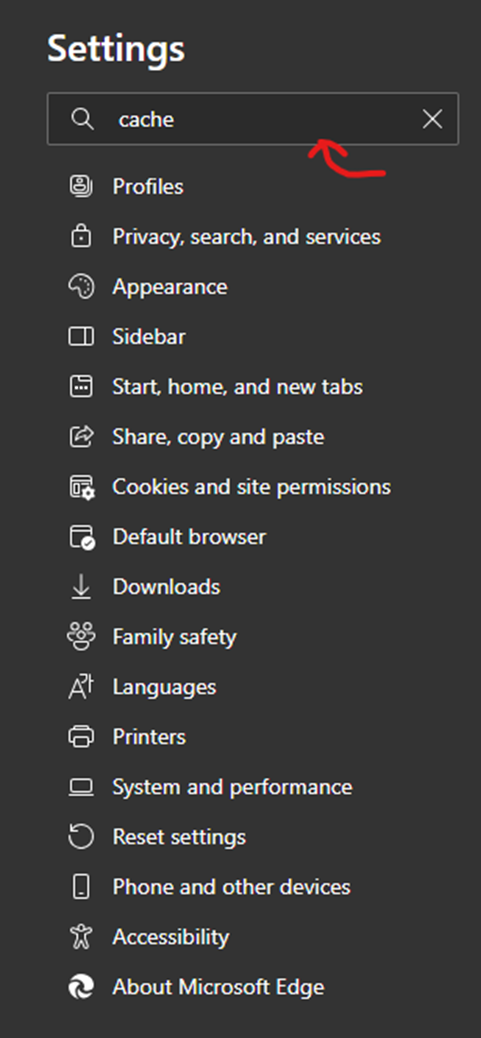Open Languages settings

point(164,687)
